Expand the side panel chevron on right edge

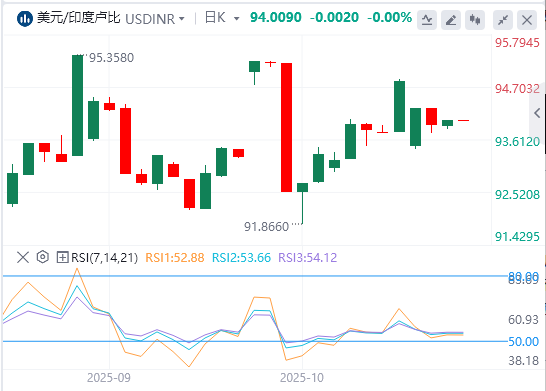point(537,113)
